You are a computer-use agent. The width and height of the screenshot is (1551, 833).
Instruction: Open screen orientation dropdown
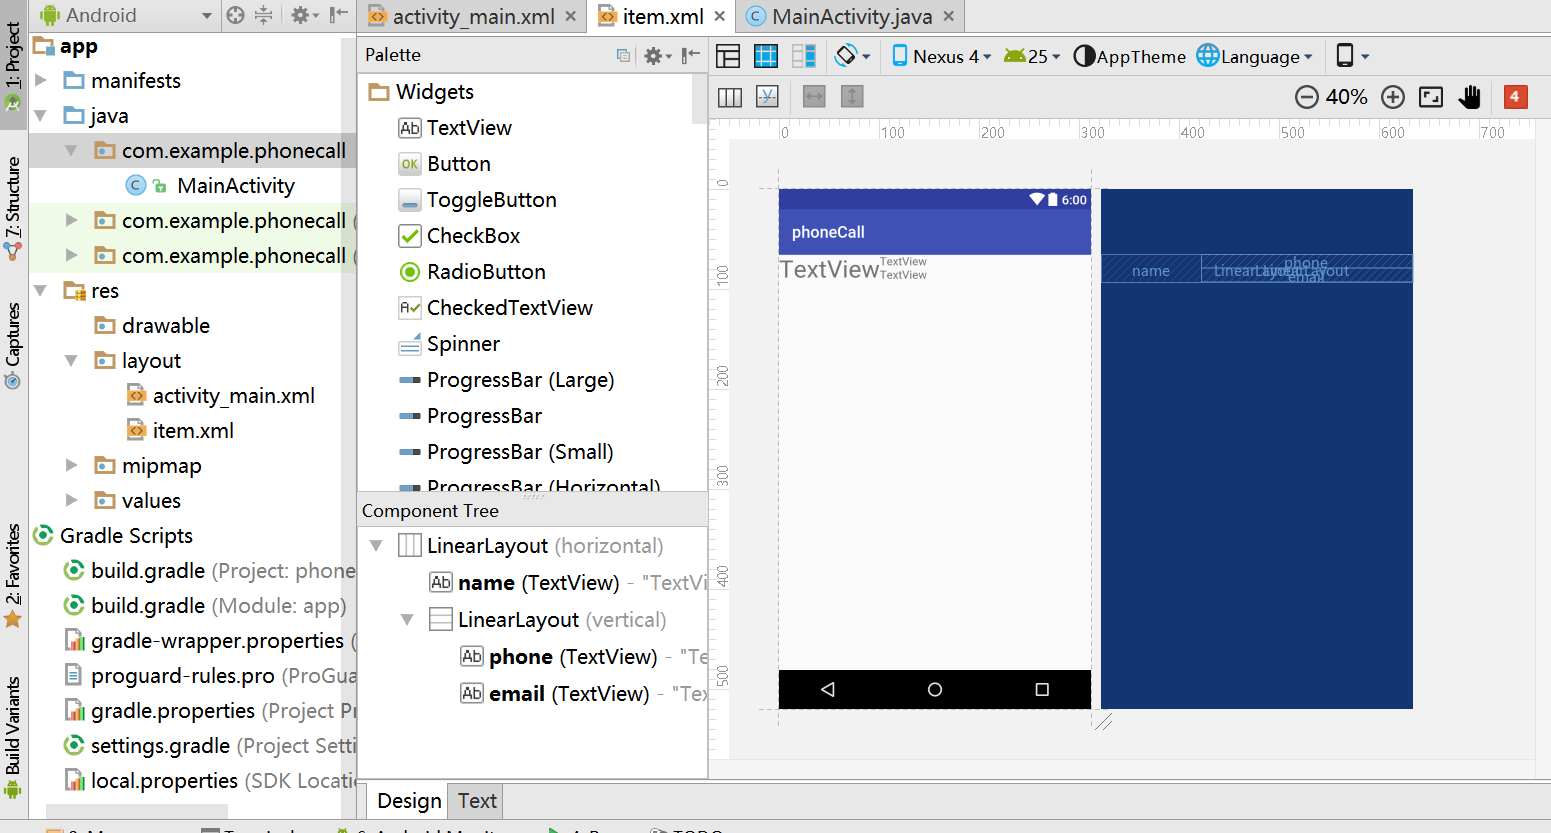[x=852, y=56]
